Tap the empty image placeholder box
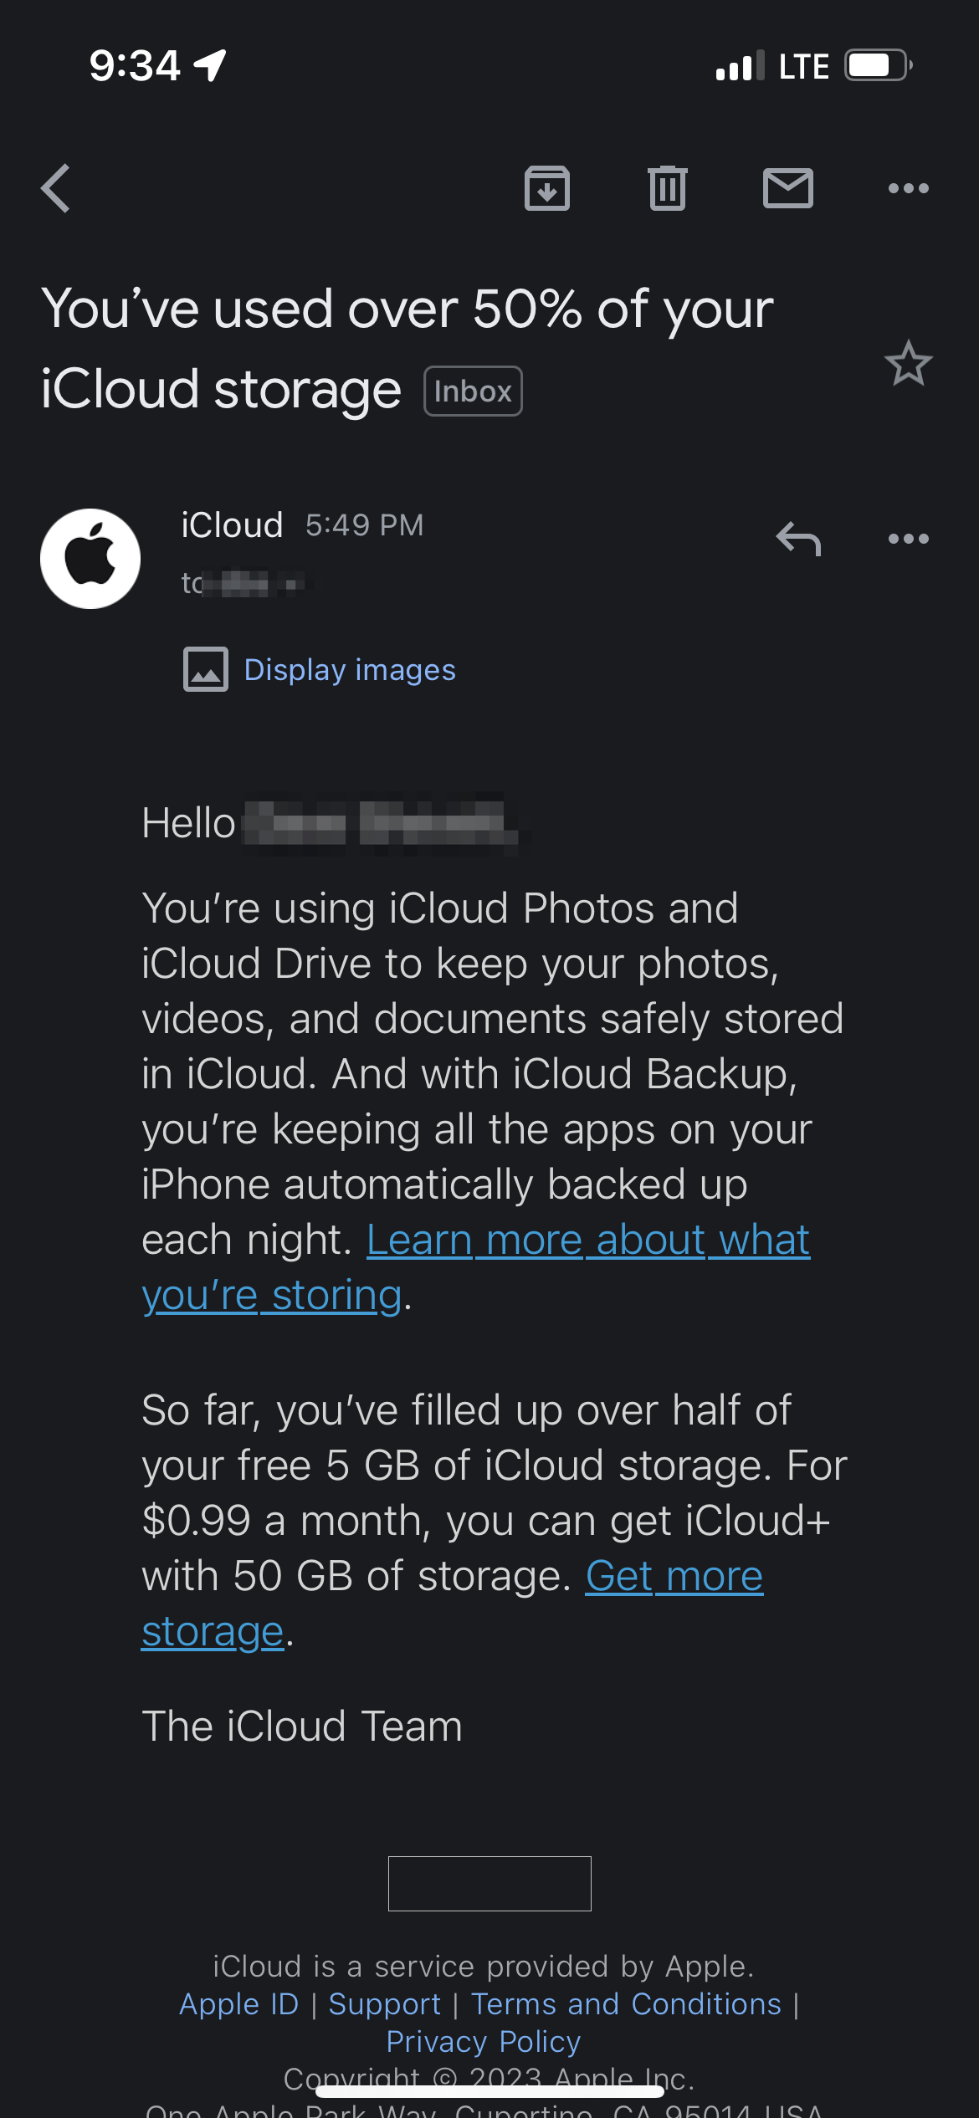The image size is (979, 2118). [x=489, y=1883]
